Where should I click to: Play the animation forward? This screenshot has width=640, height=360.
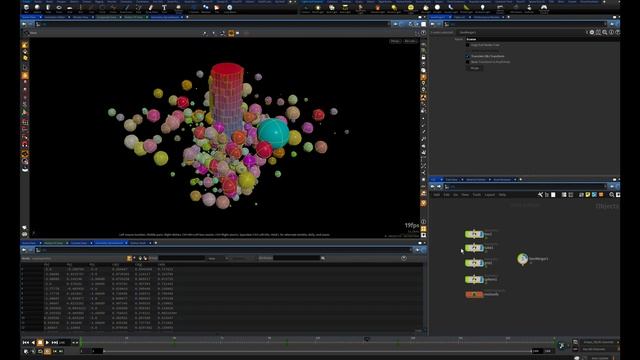point(47,342)
